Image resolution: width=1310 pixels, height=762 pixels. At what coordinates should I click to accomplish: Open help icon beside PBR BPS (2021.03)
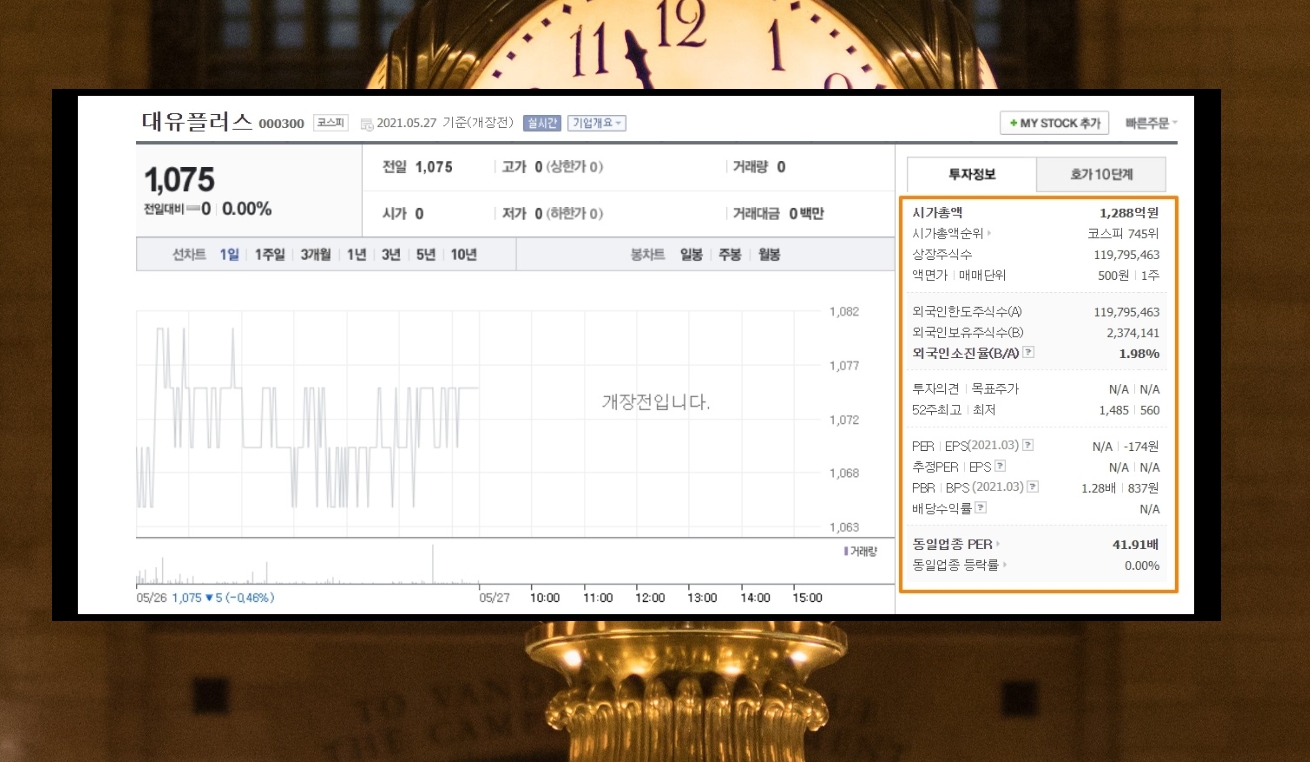(1033, 487)
